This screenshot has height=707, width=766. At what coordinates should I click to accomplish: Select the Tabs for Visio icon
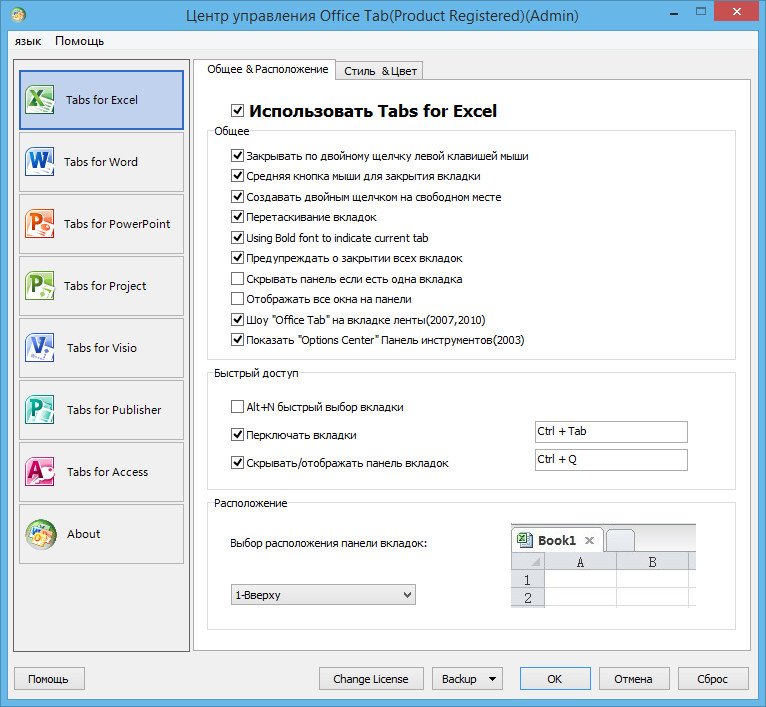click(x=40, y=348)
